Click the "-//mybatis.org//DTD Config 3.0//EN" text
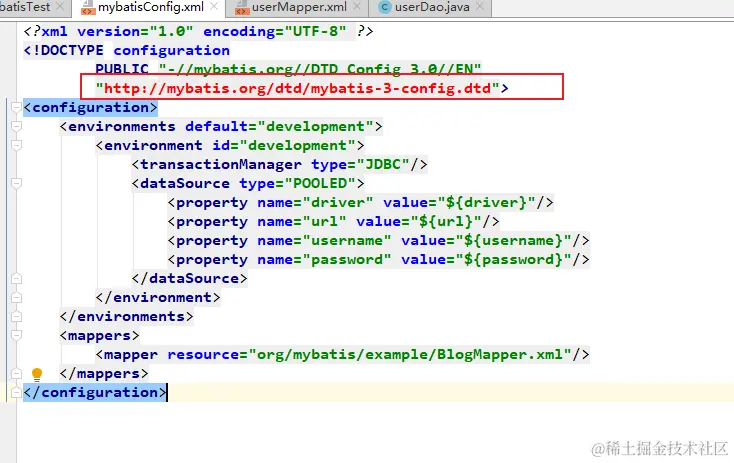 [x=320, y=69]
